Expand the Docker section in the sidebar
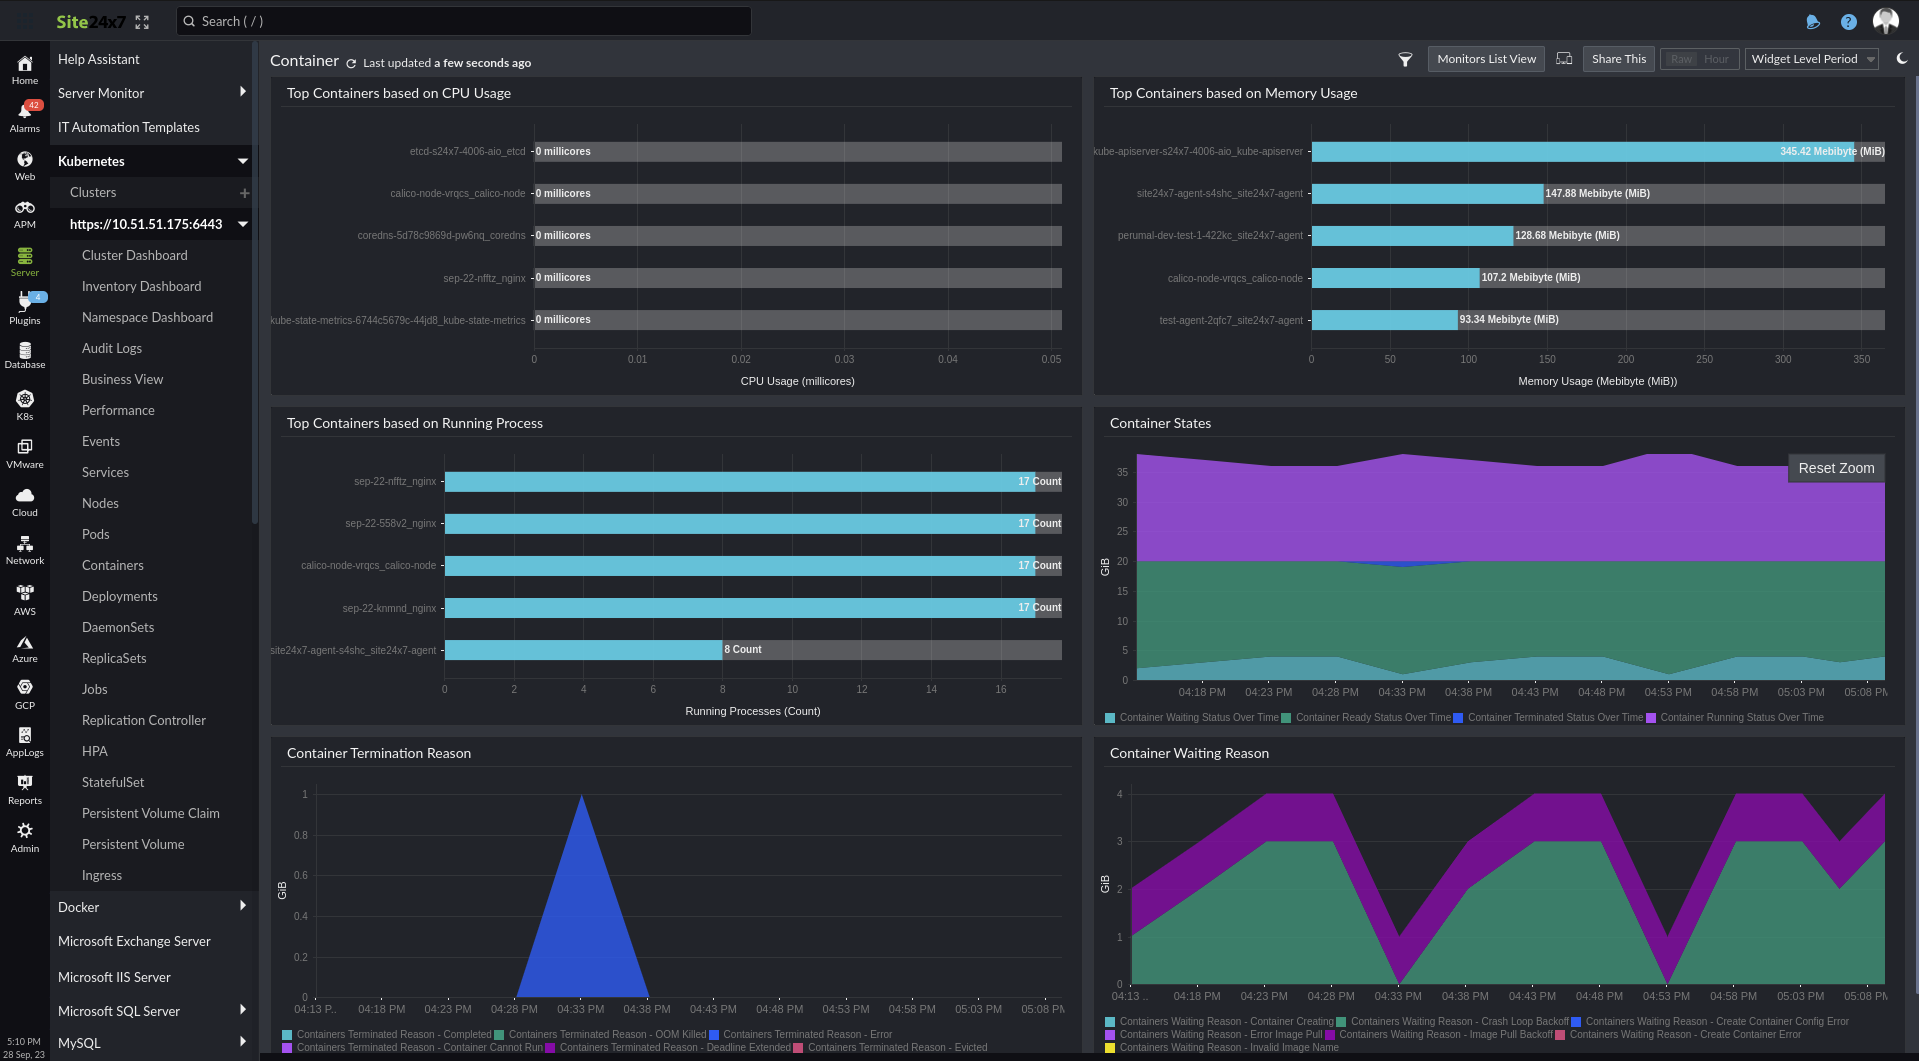The height and width of the screenshot is (1061, 1919). click(x=78, y=907)
